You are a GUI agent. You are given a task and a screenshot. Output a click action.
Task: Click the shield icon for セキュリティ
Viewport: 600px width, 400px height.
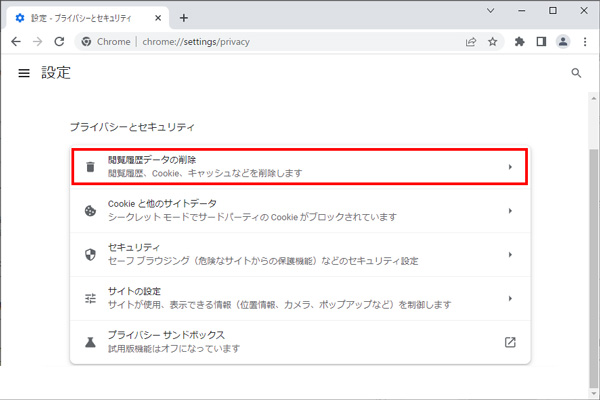[90, 255]
